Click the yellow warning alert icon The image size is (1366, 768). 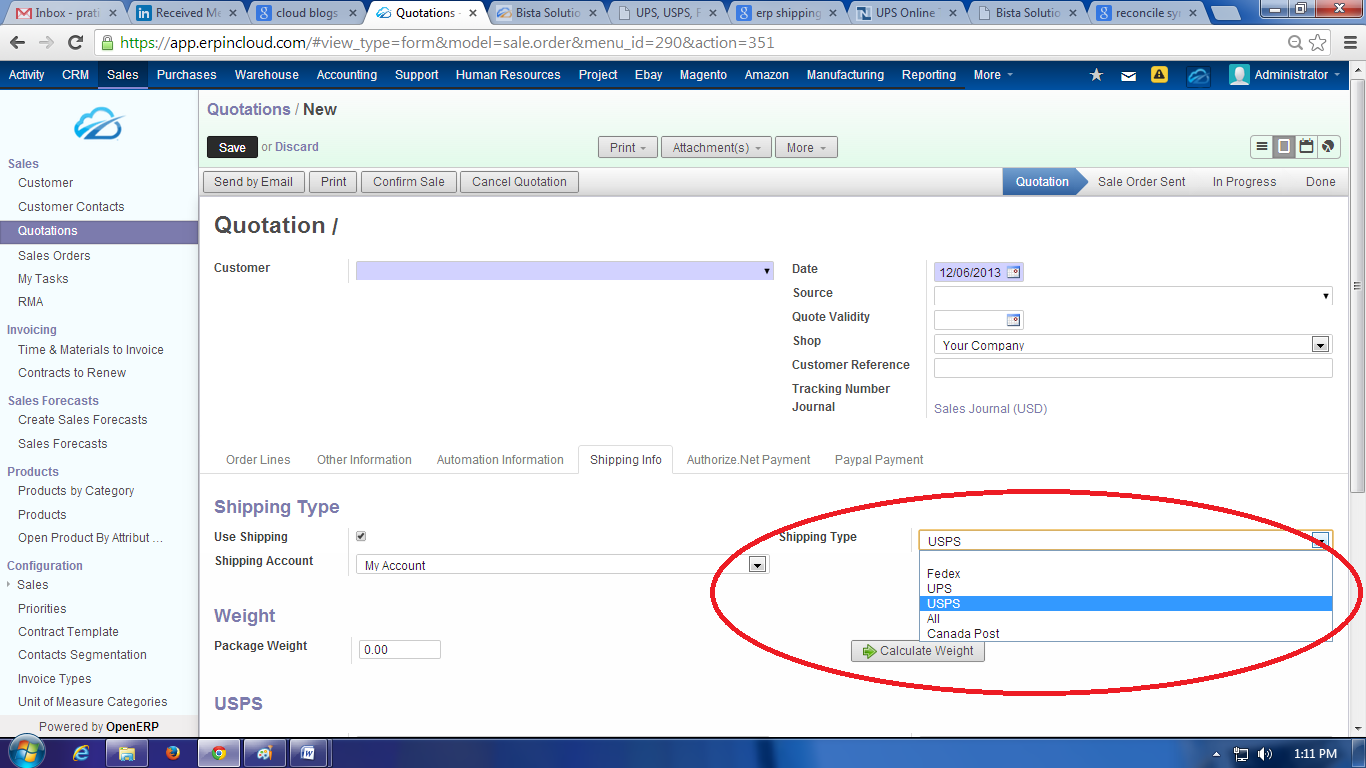(x=1160, y=74)
